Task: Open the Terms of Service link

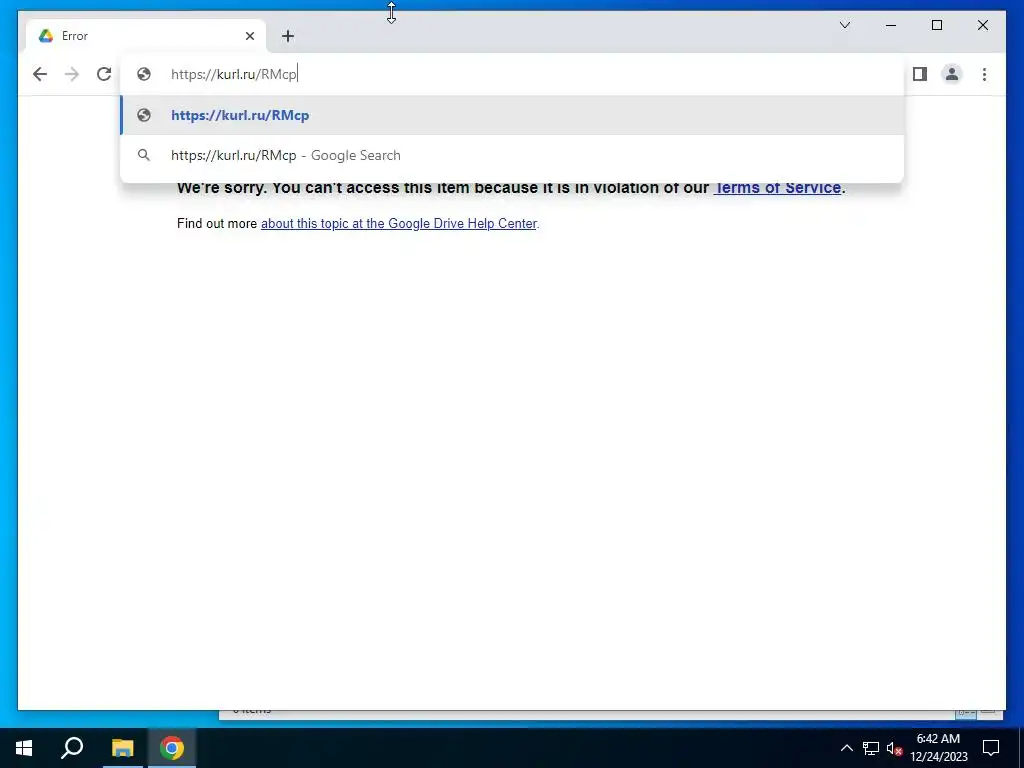Action: (x=777, y=187)
